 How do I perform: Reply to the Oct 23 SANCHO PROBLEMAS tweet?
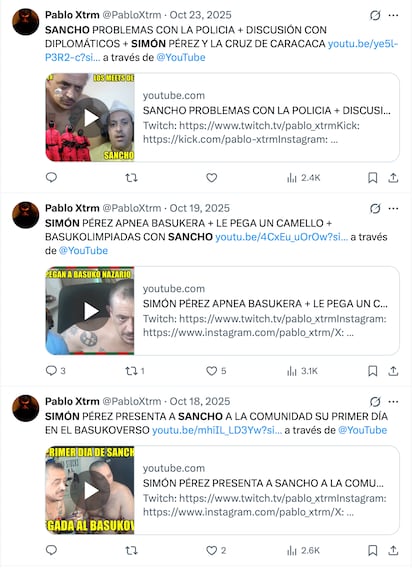tap(51, 178)
